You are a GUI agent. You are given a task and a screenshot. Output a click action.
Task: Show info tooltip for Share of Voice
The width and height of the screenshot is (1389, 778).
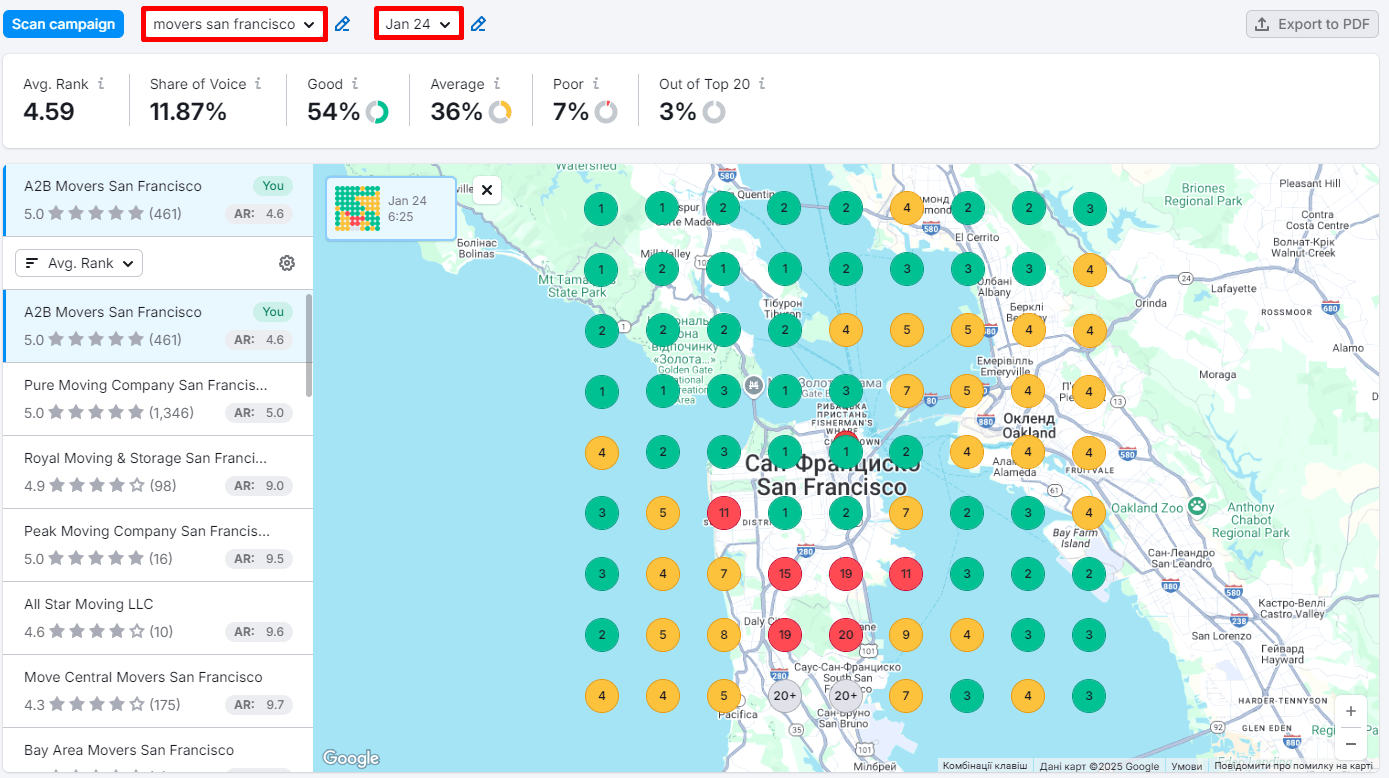pos(258,84)
